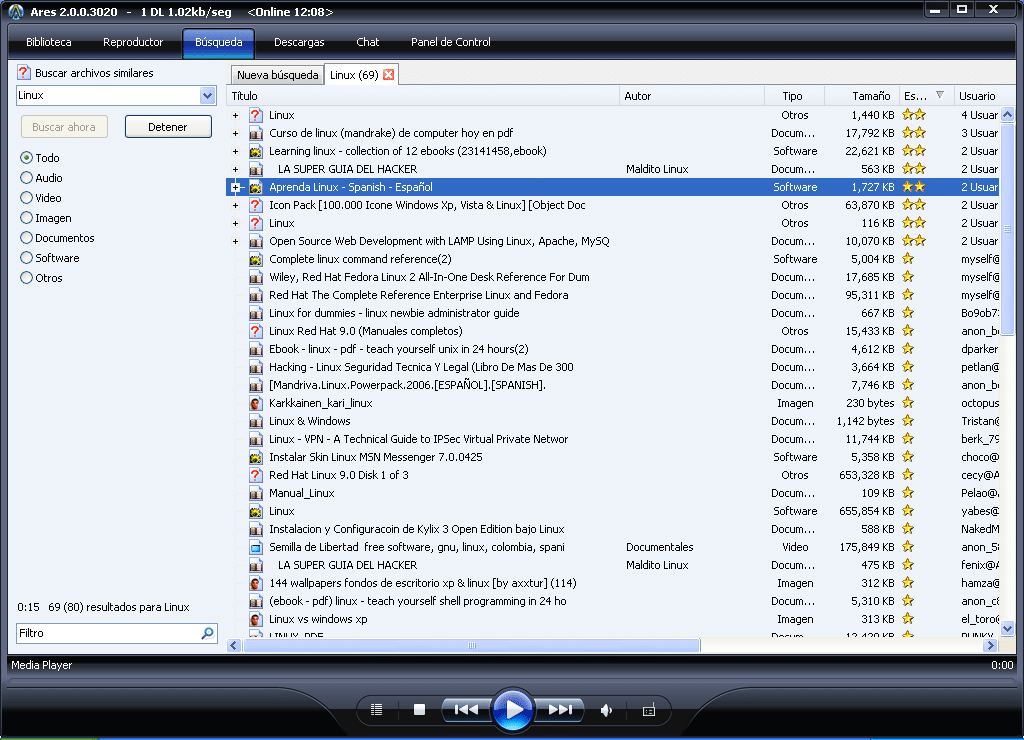Screen dimensions: 1024x740
Task: Select the Software radio option
Action: click(x=27, y=258)
